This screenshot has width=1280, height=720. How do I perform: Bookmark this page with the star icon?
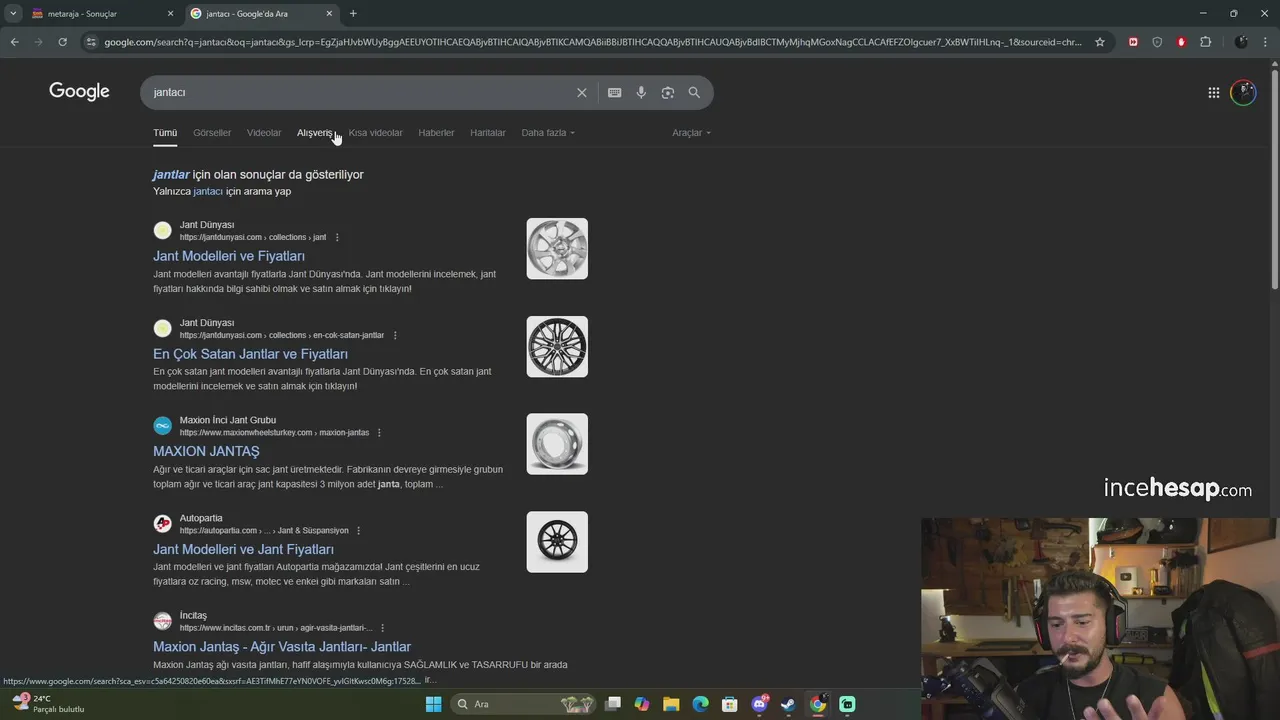pos(1100,42)
